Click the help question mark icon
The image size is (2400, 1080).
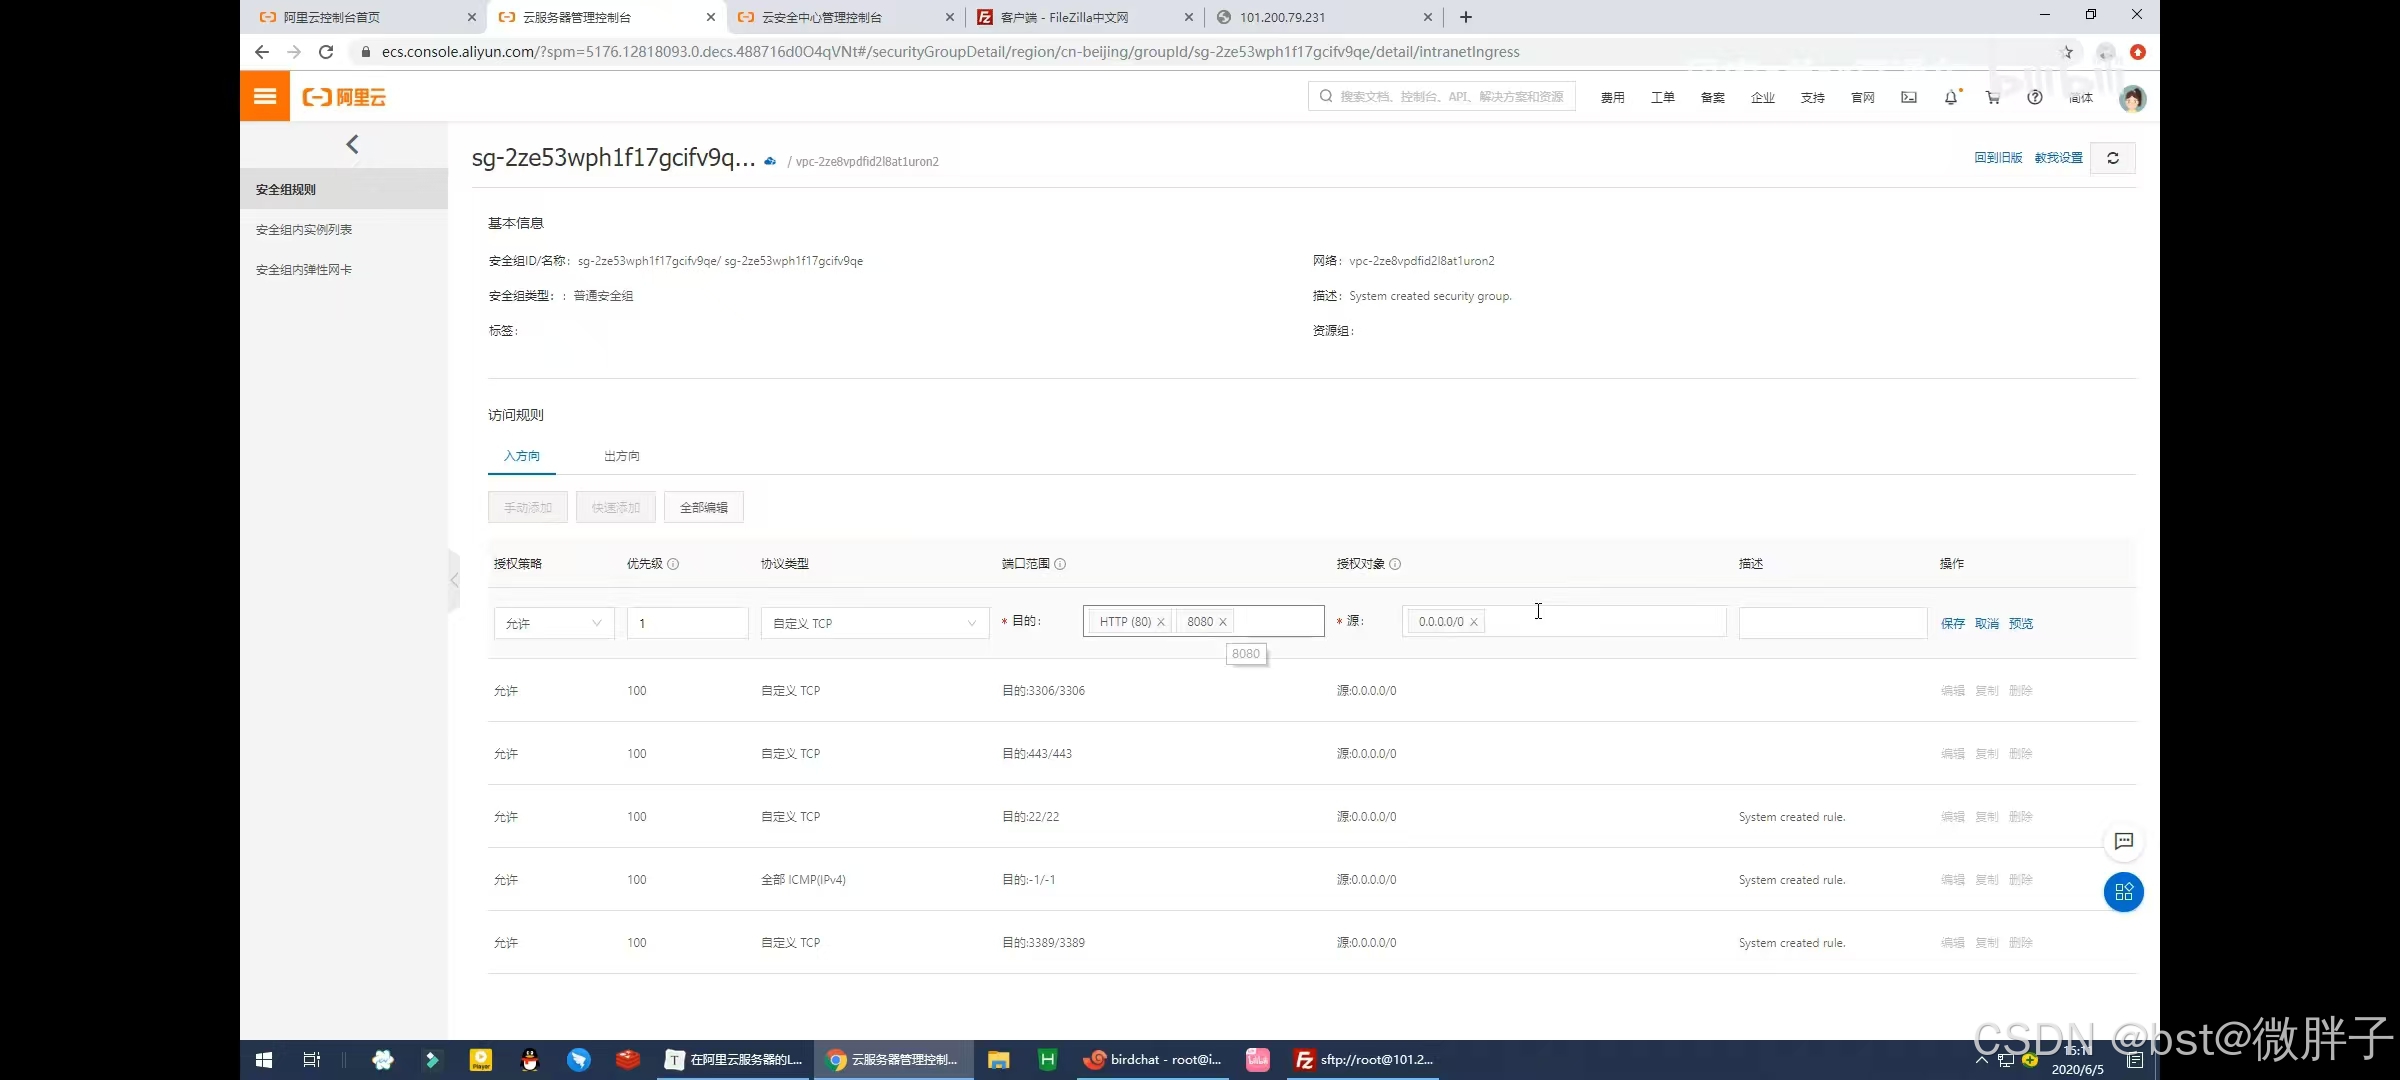coord(2034,97)
